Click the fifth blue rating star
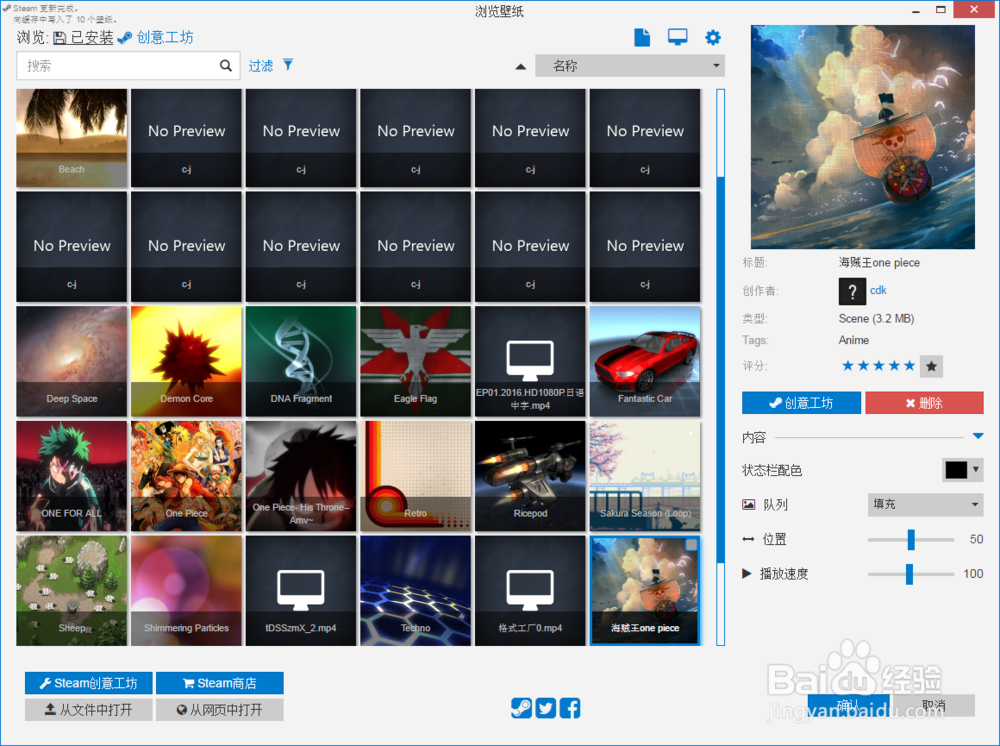Viewport: 1000px width, 746px height. 909,365
